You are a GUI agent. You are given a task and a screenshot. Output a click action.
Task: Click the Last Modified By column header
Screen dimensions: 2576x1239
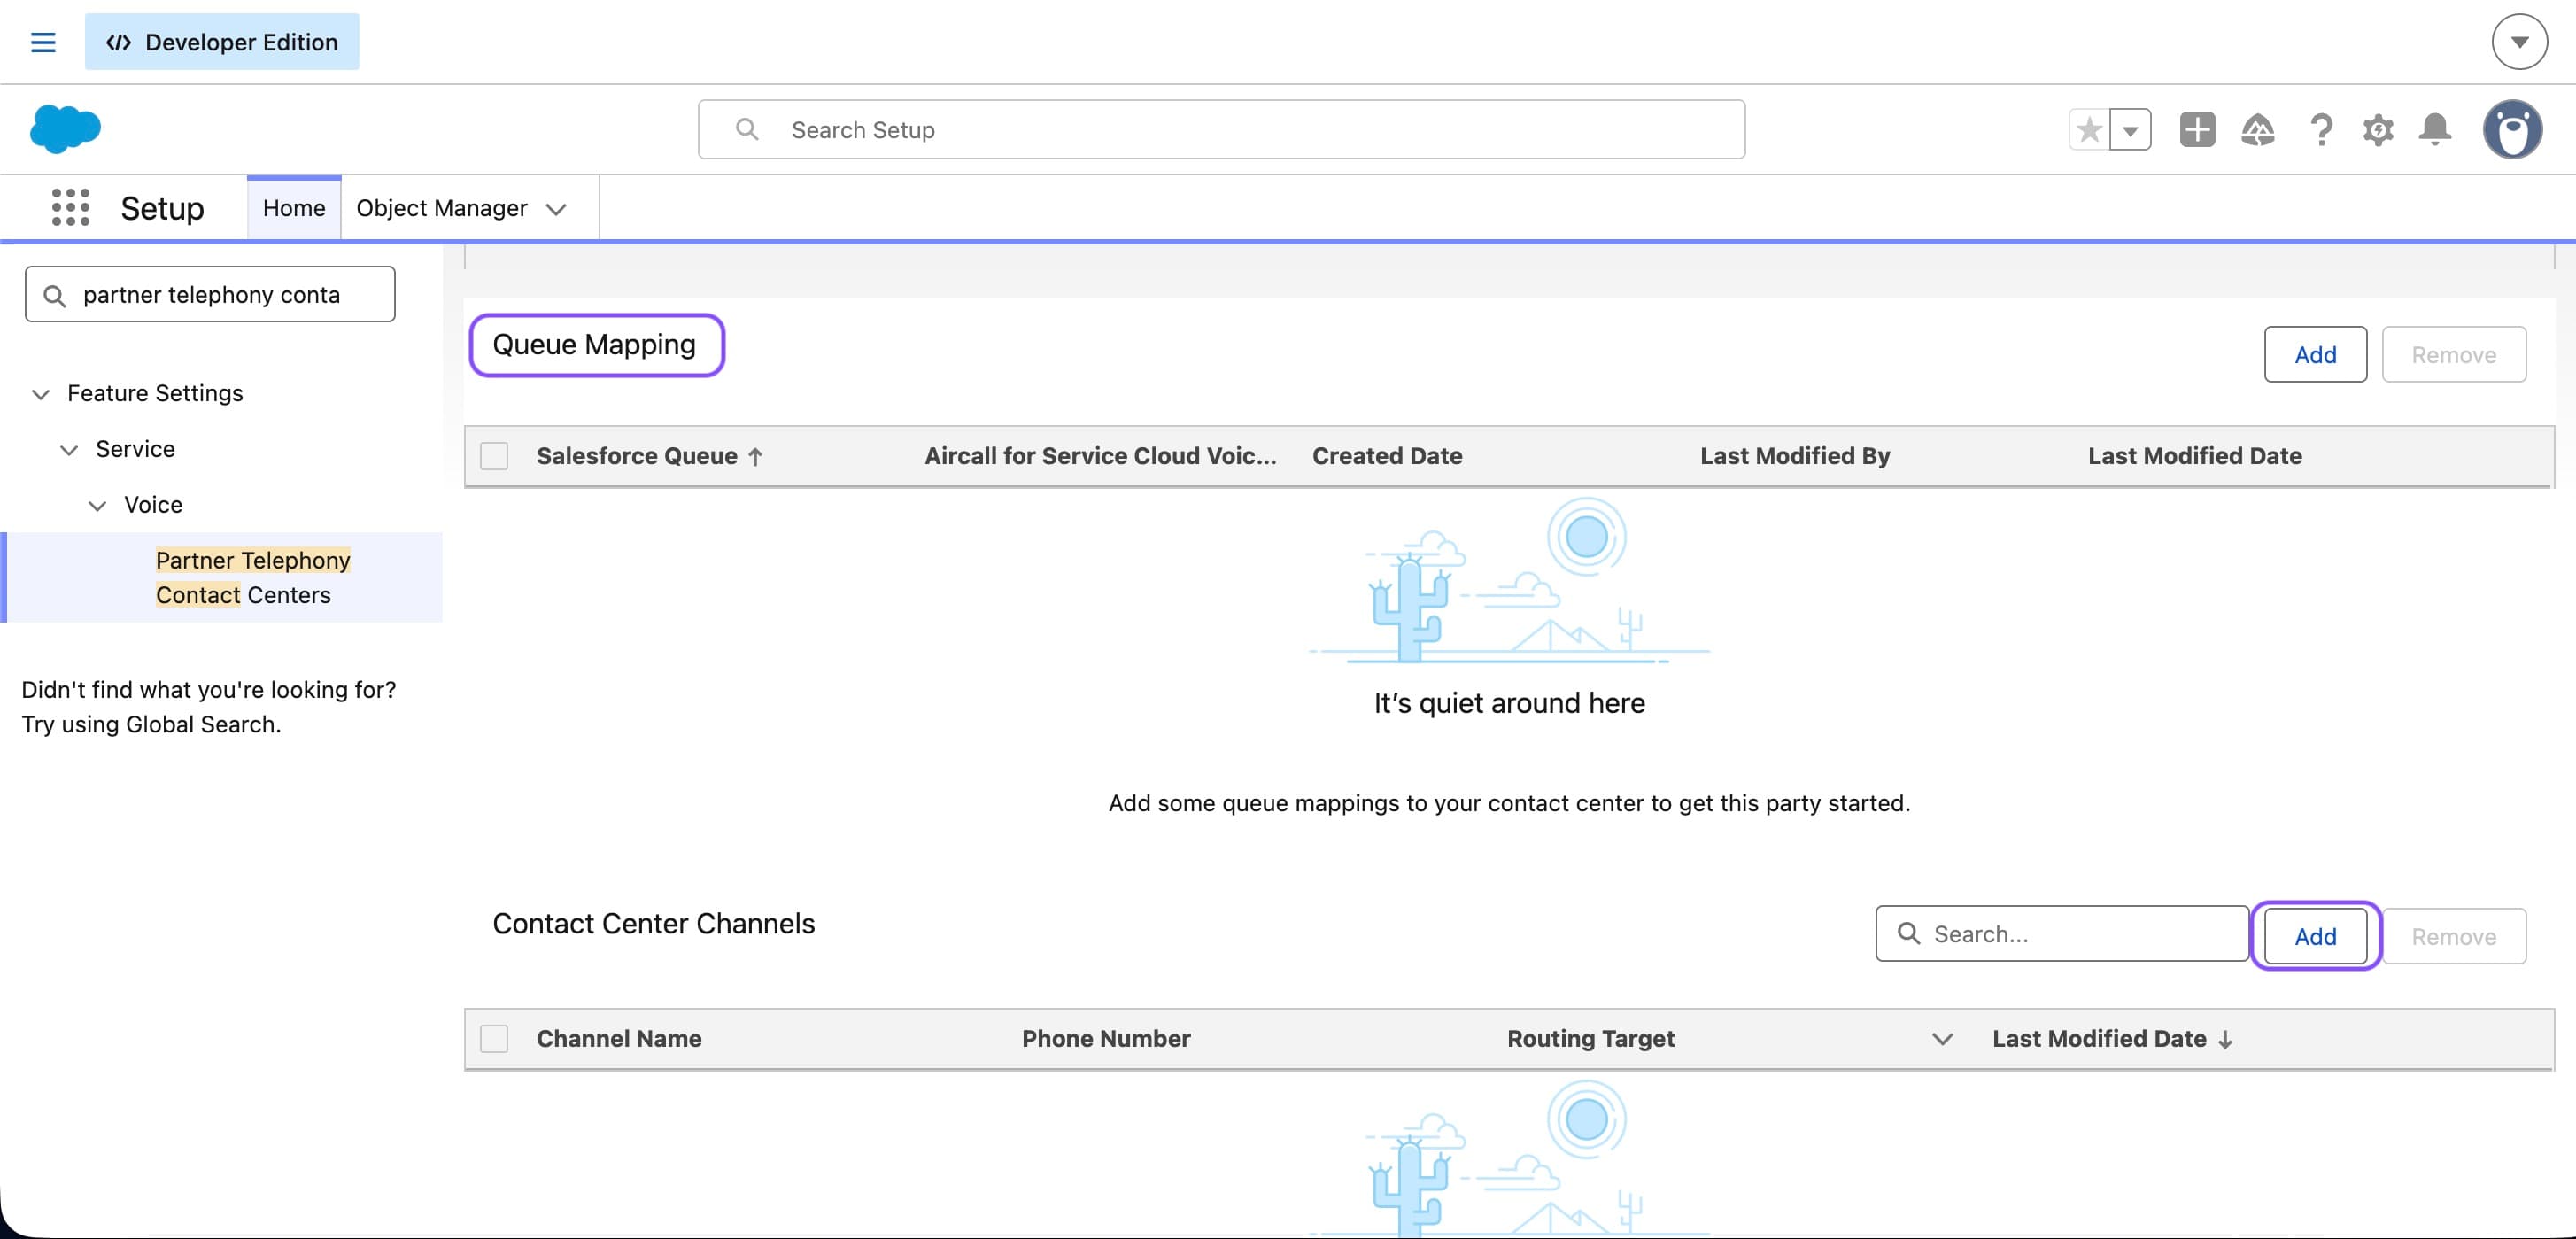[x=1795, y=456]
